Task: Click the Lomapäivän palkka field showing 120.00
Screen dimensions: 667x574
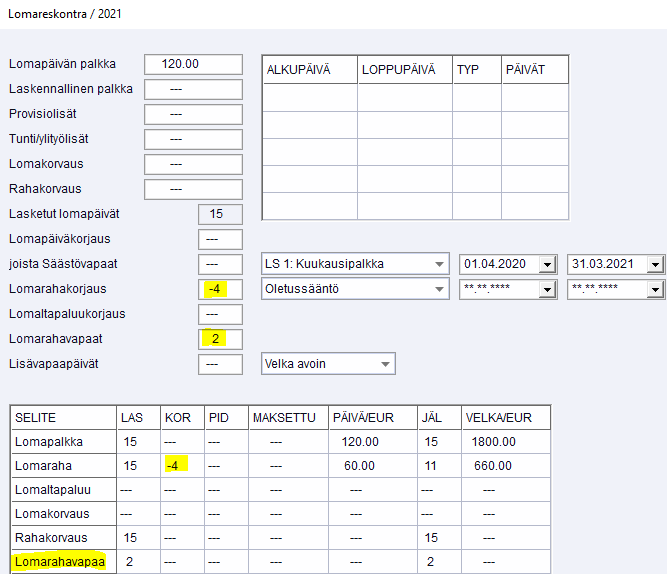Action: coord(193,64)
